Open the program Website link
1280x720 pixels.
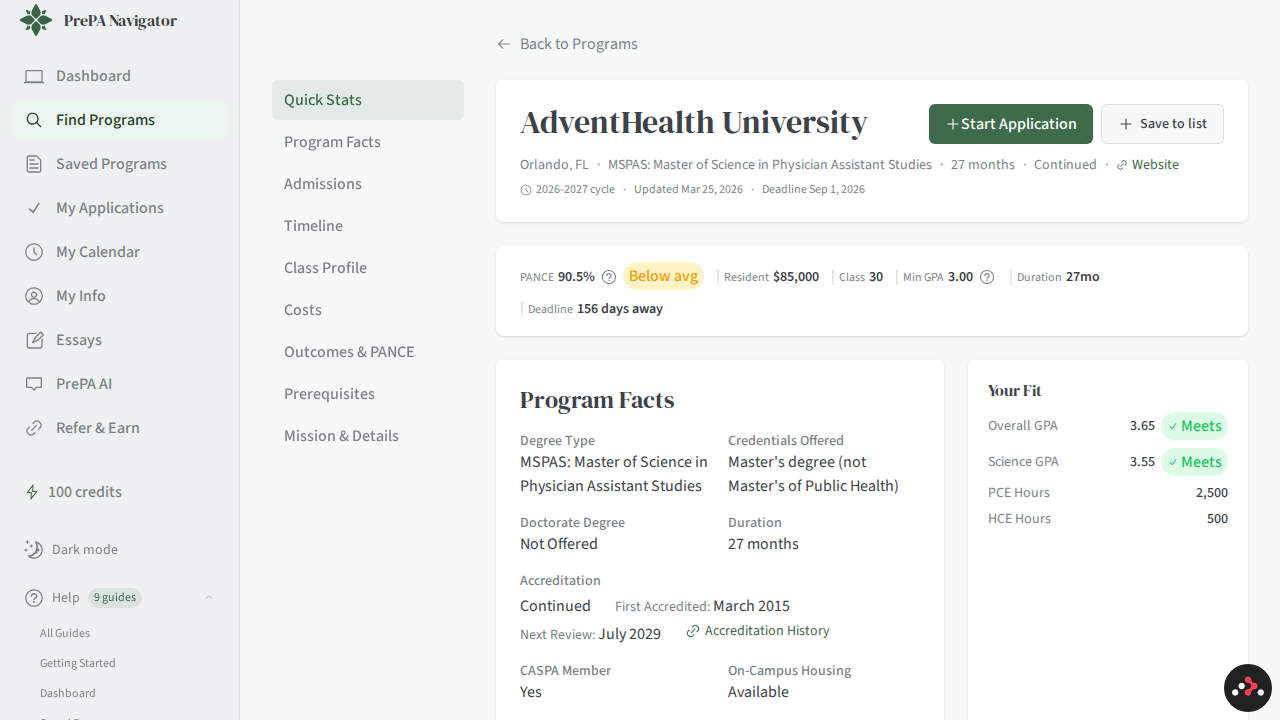coord(1147,165)
